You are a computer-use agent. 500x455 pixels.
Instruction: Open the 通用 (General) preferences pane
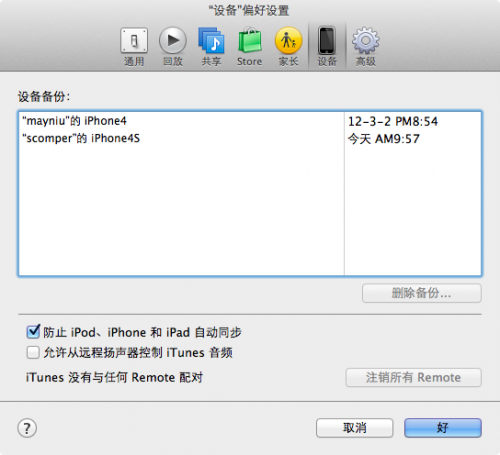click(x=134, y=47)
